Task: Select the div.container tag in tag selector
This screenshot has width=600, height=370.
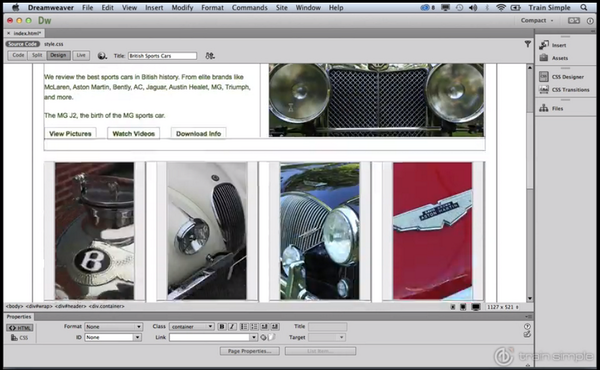Action: (107, 306)
